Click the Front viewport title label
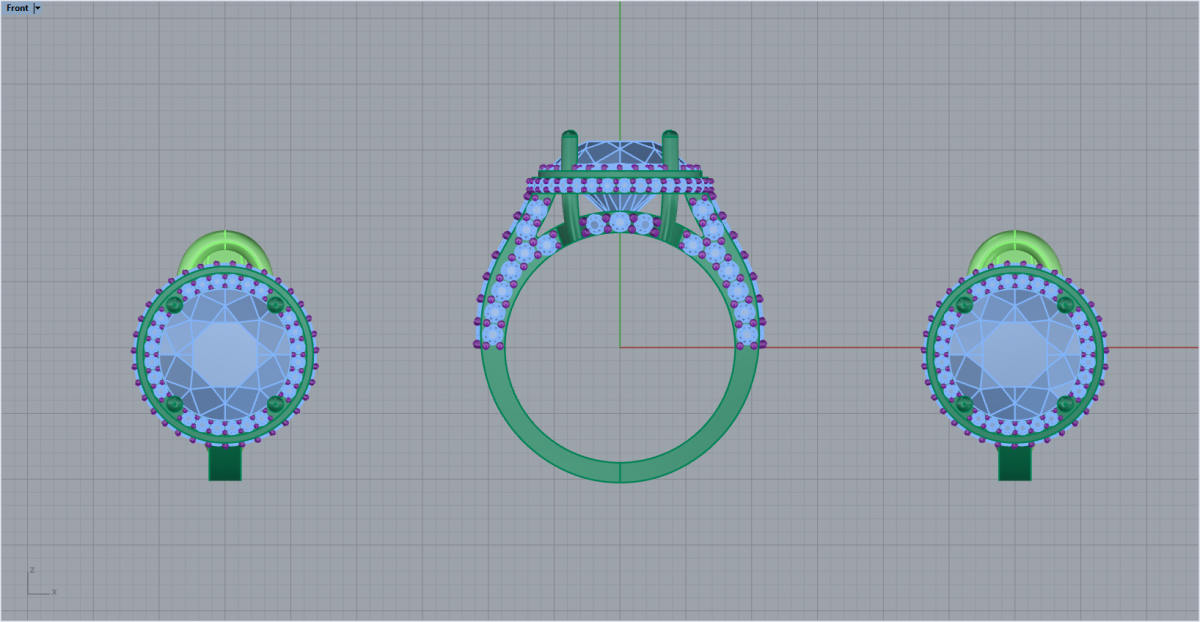Image resolution: width=1200 pixels, height=622 pixels. pyautogui.click(x=17, y=8)
